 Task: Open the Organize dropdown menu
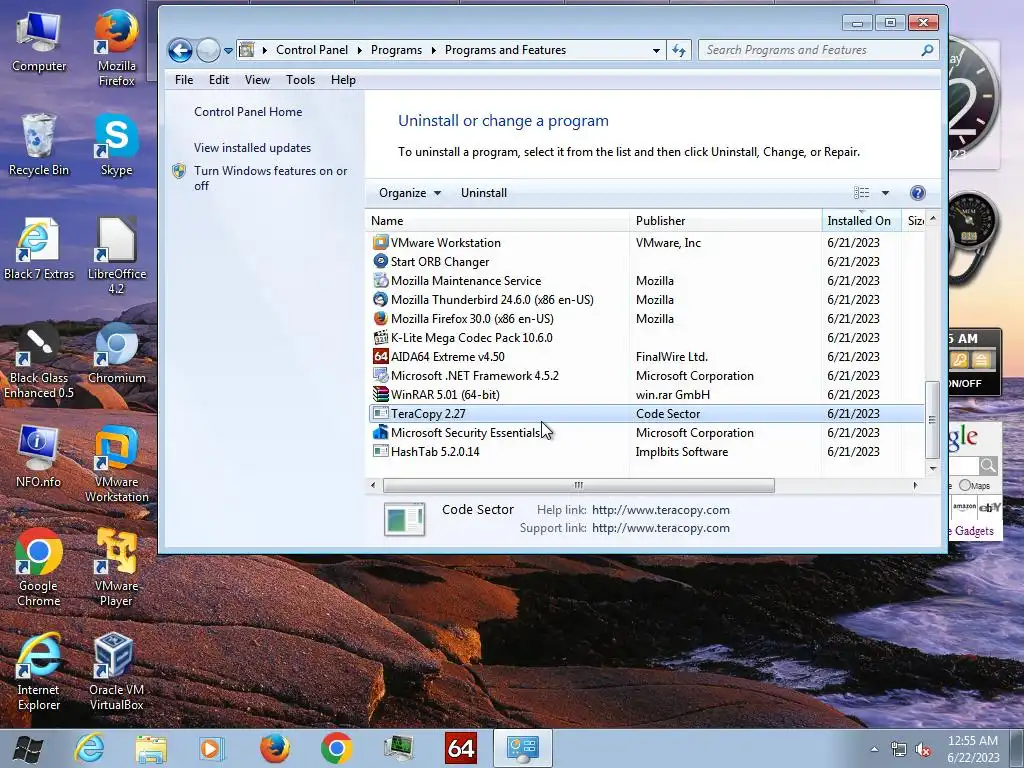click(409, 193)
